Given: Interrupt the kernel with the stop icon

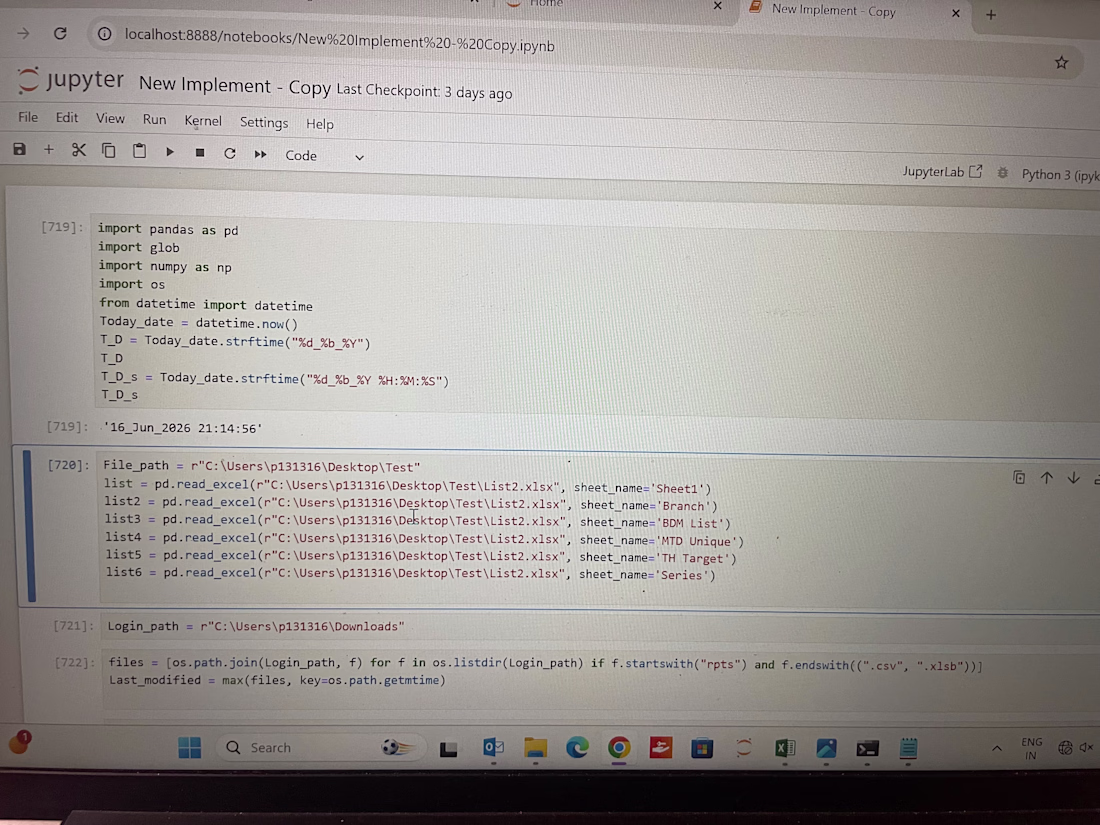Looking at the screenshot, I should [200, 153].
